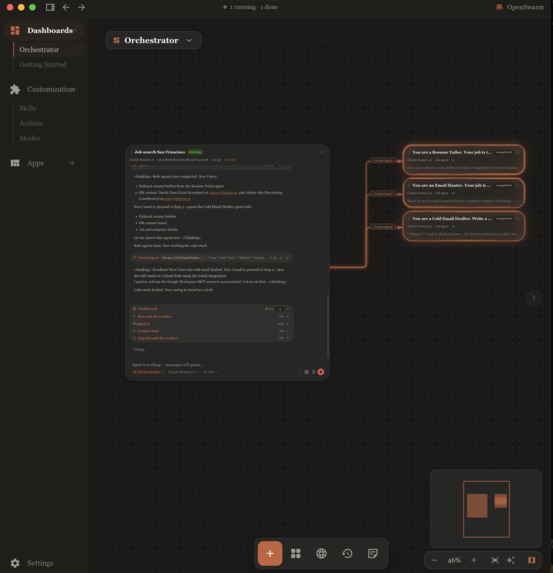This screenshot has height=573, width=553.
Task: Expand the Resume Tailor card chevron
Action: click(409, 152)
